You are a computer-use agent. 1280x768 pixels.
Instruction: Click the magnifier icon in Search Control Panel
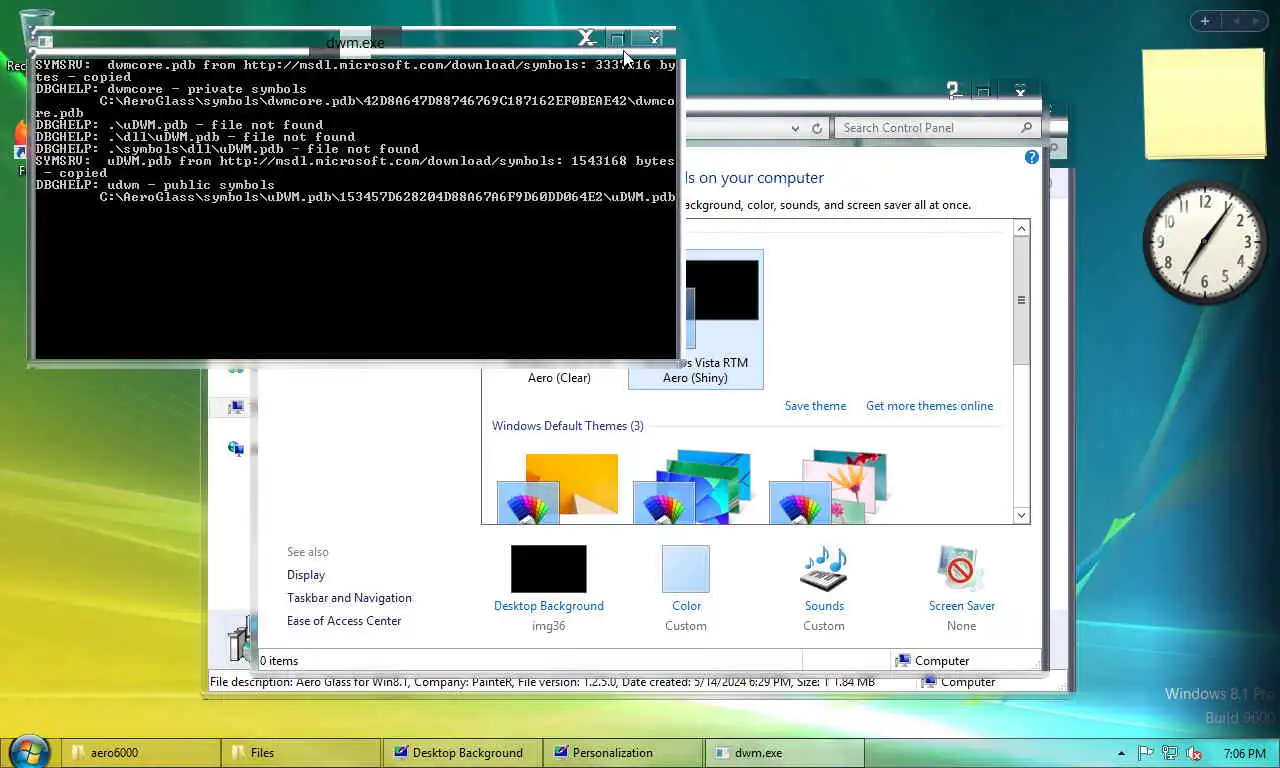point(1026,128)
